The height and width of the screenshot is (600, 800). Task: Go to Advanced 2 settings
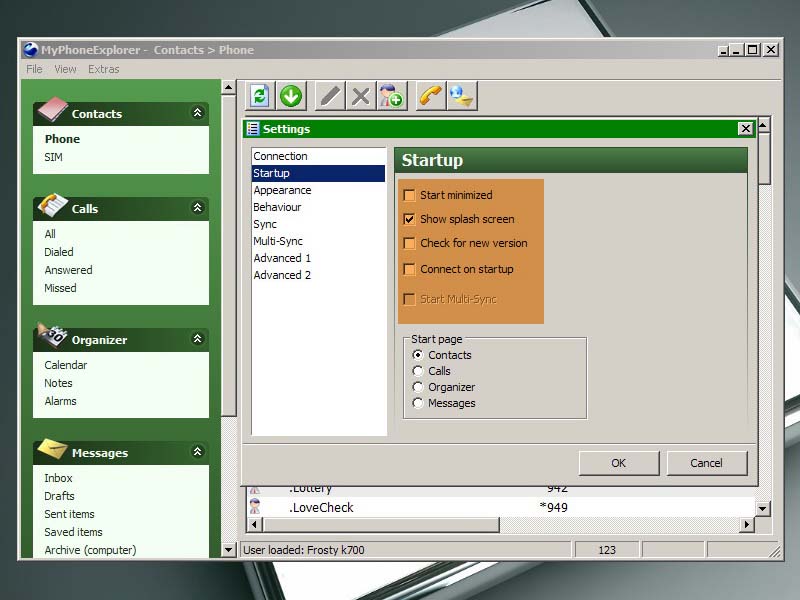point(318,275)
